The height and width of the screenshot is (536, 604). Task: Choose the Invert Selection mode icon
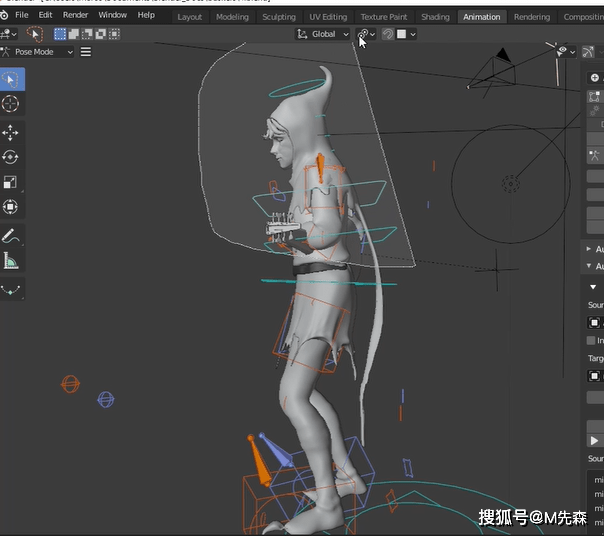coord(101,34)
